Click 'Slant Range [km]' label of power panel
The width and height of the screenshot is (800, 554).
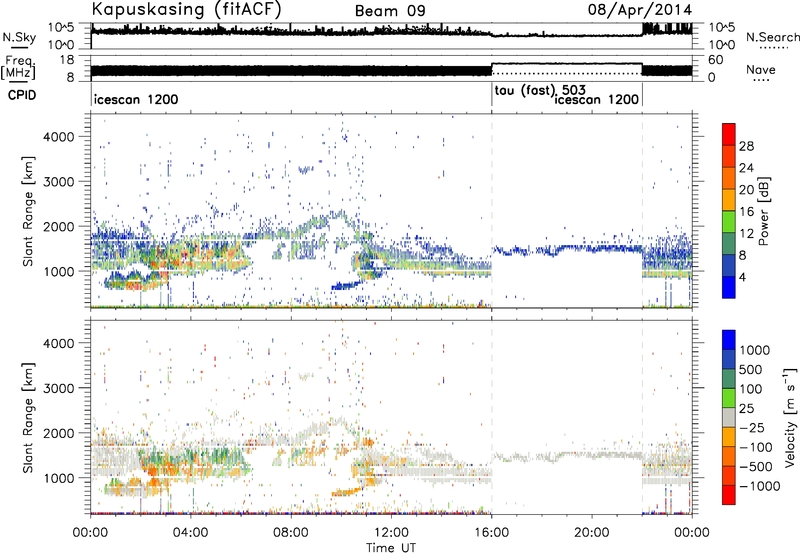[x=28, y=211]
